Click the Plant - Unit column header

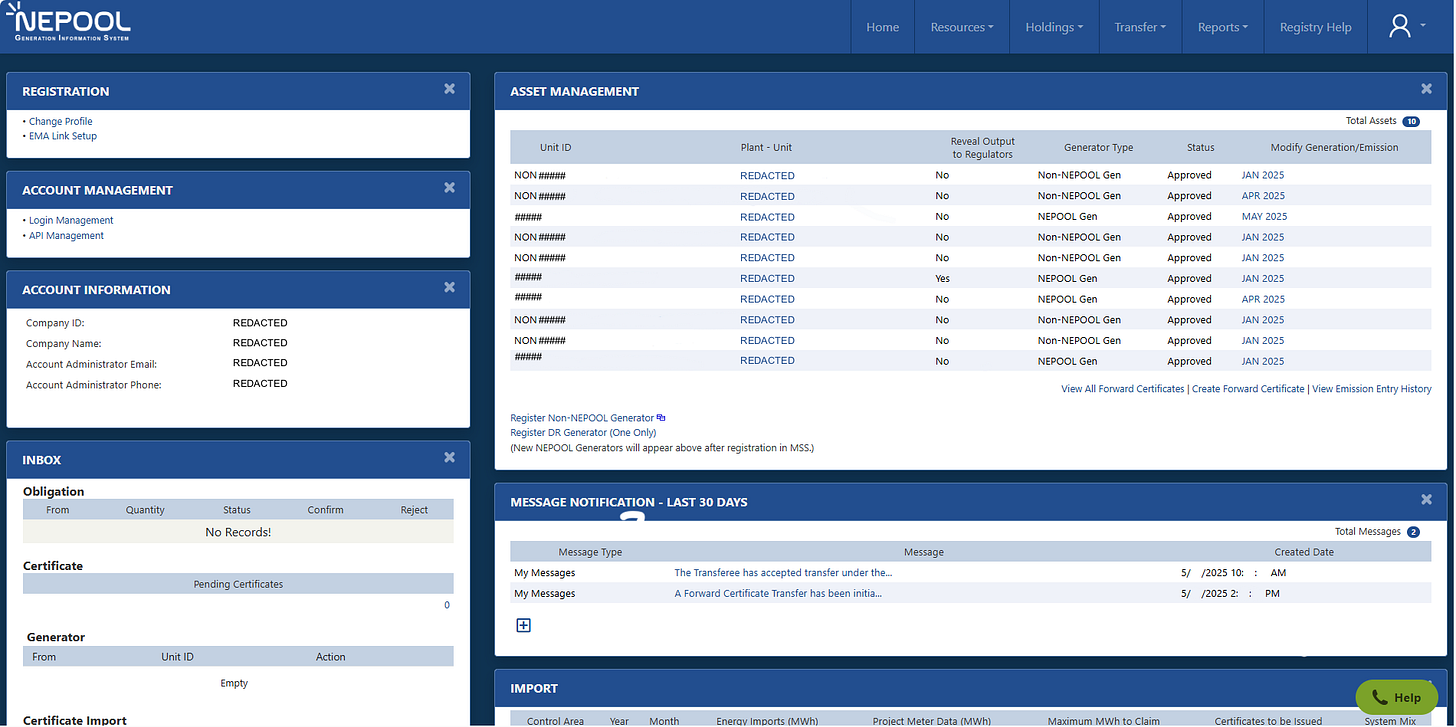(x=766, y=147)
